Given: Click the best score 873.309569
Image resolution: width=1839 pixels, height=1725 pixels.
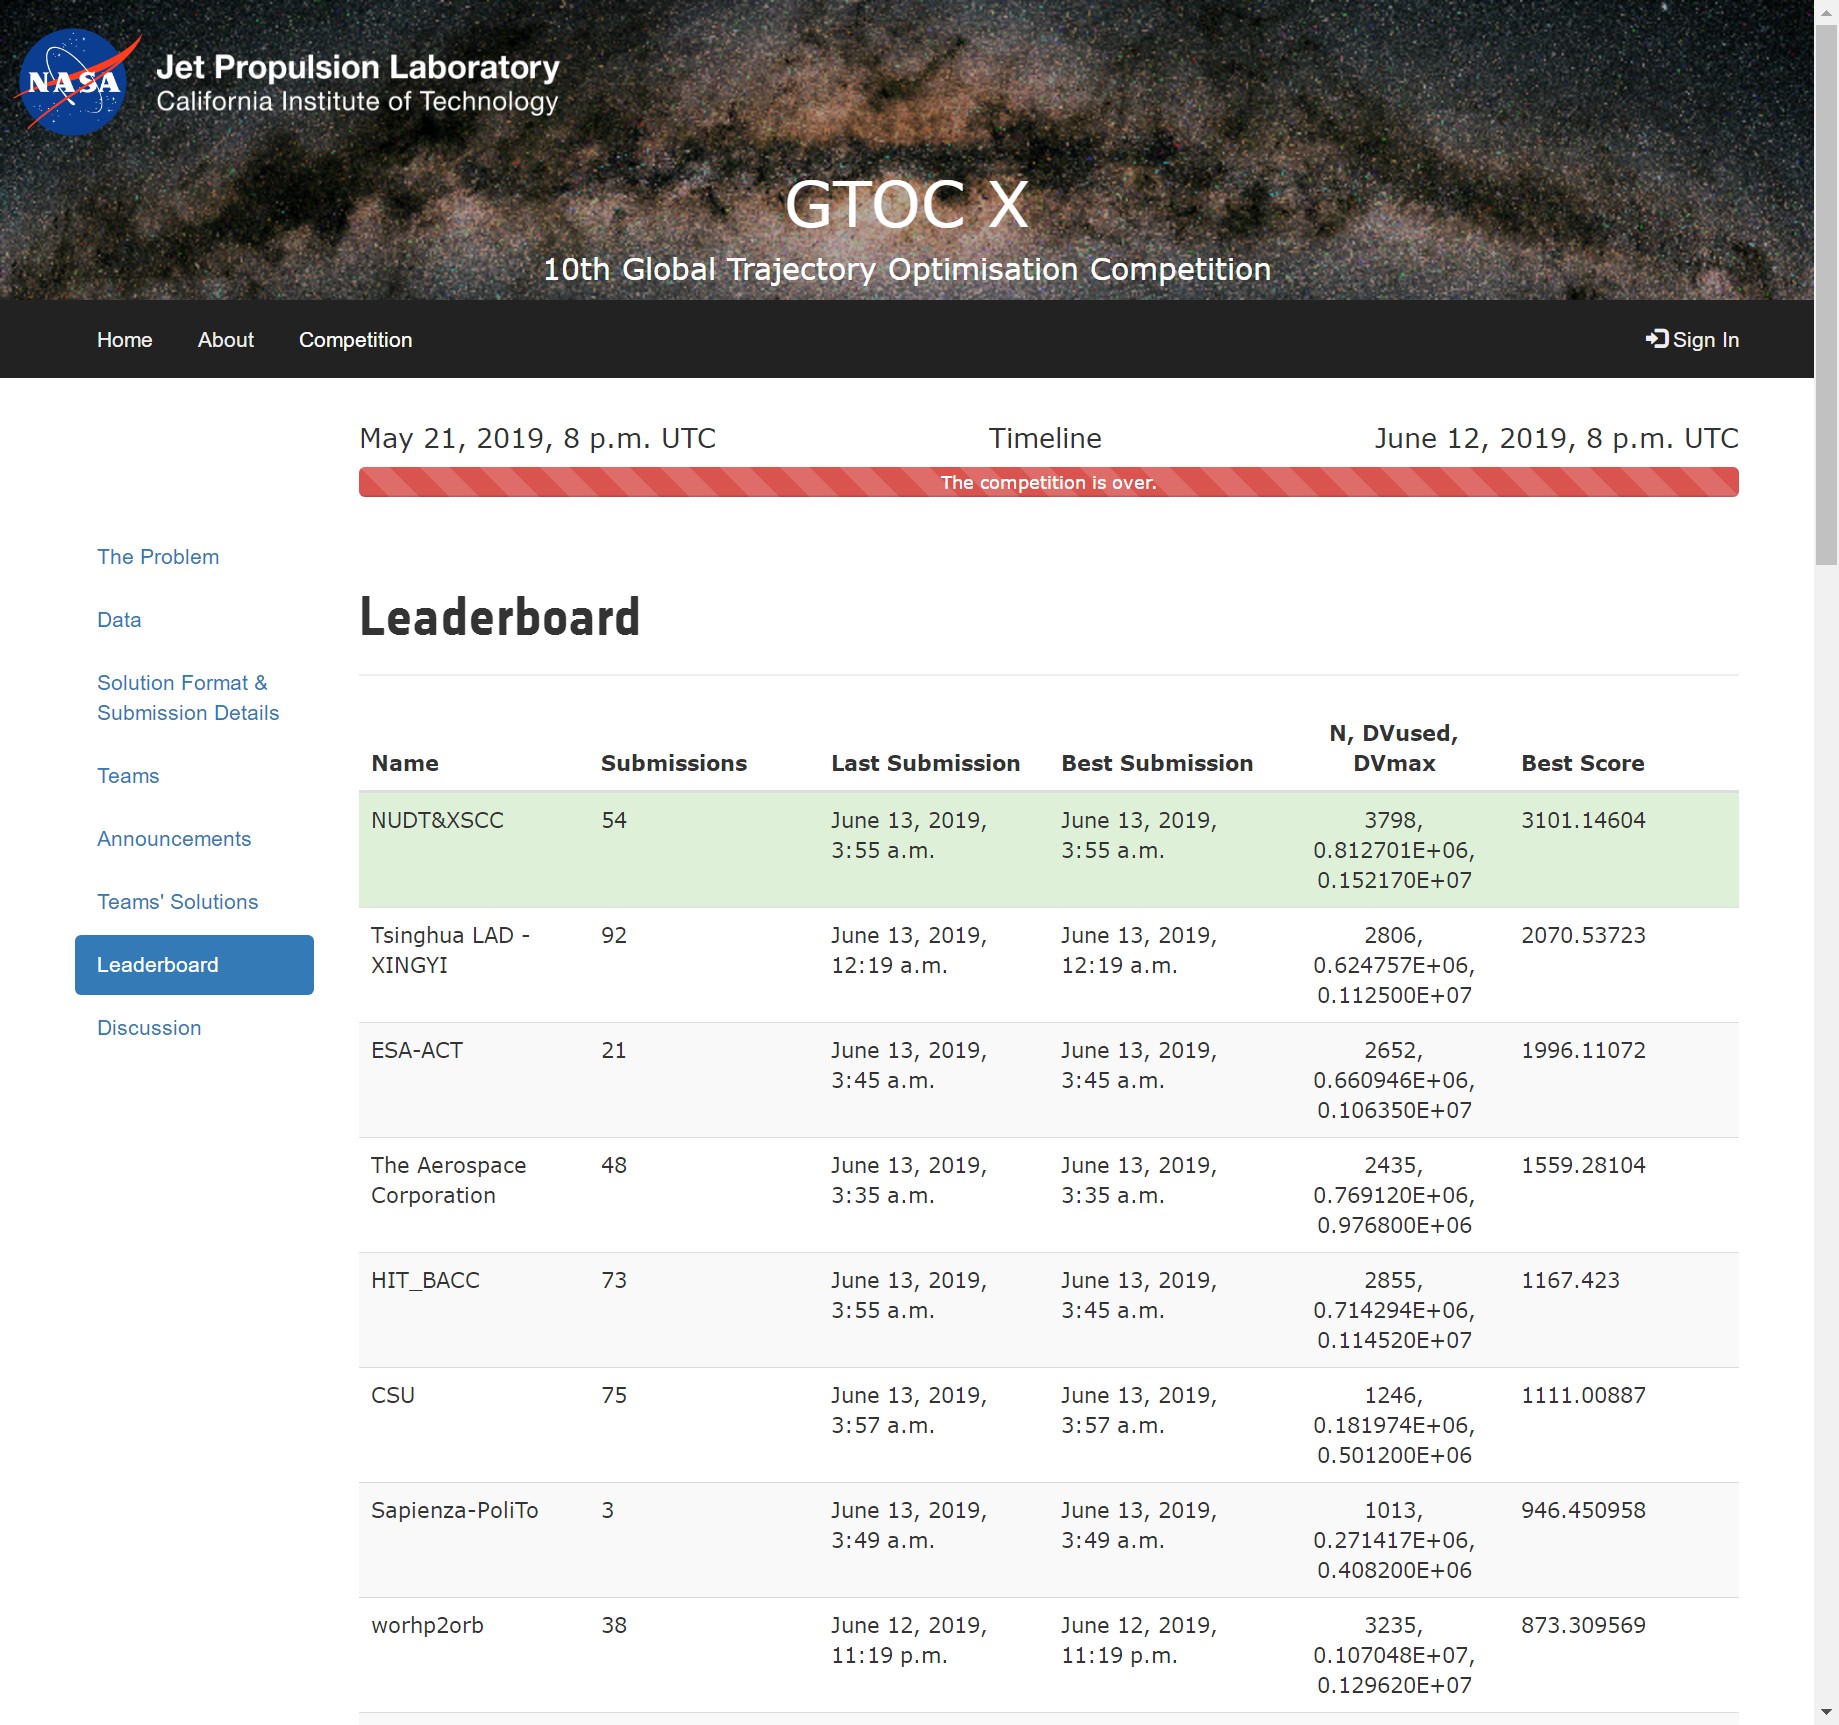Looking at the screenshot, I should tap(1583, 1625).
